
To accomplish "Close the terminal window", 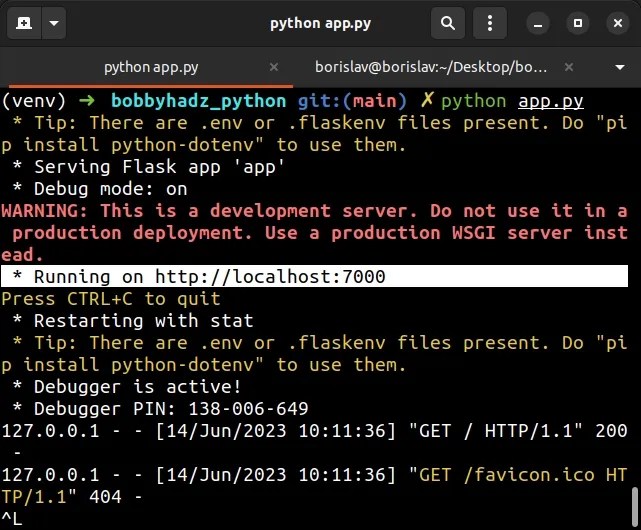I will [618, 23].
